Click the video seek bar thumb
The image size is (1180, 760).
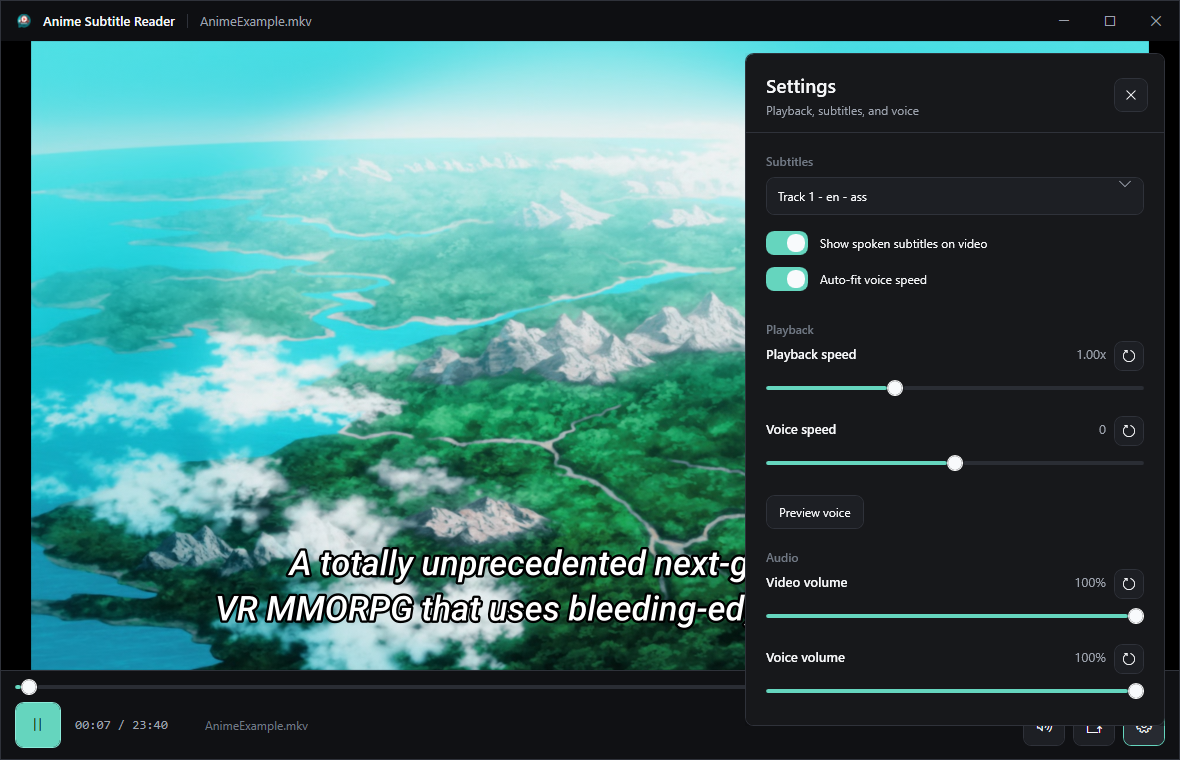click(x=29, y=687)
